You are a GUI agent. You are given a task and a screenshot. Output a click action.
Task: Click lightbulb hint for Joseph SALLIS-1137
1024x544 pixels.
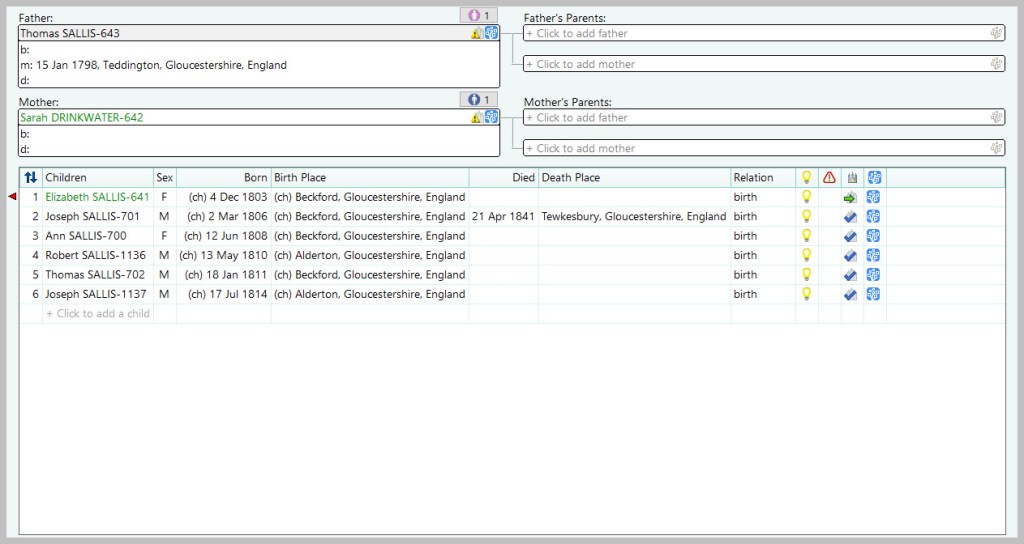point(806,294)
